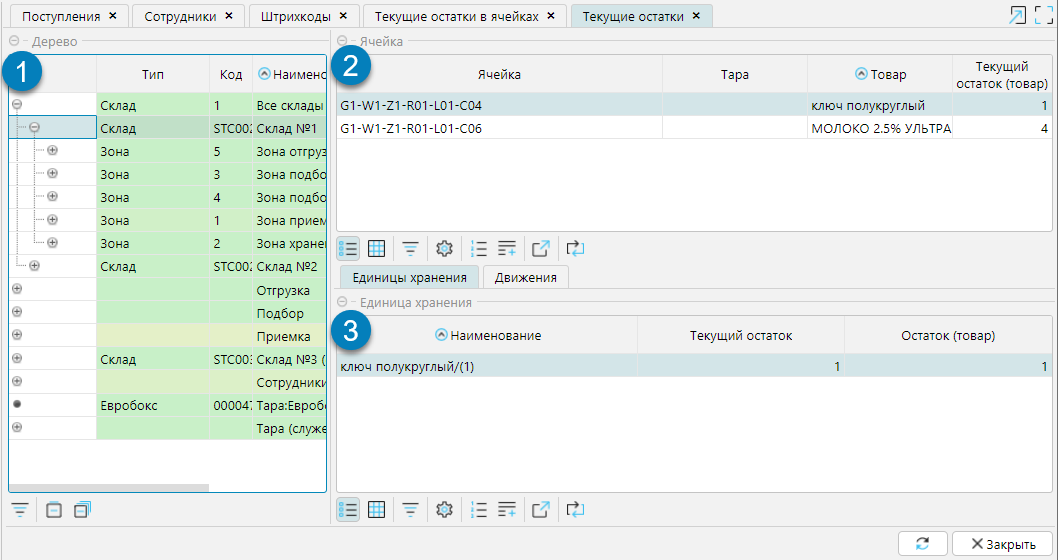This screenshot has width=1058, height=560.
Task: Select the Евробокс tree row
Action: (x=167, y=405)
